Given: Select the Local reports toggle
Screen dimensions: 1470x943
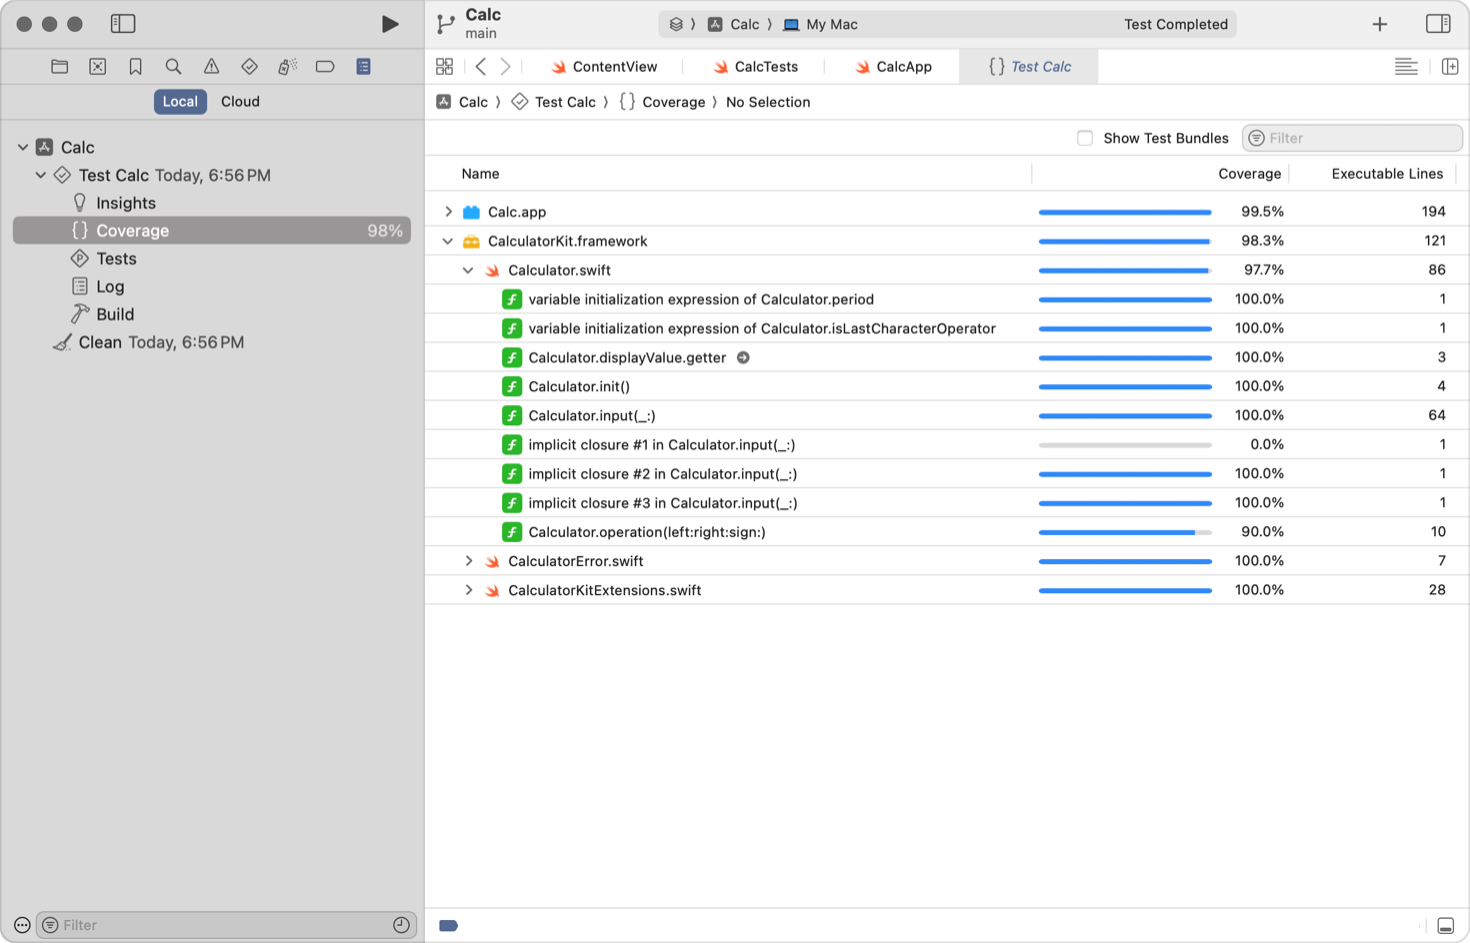Looking at the screenshot, I should (x=179, y=101).
